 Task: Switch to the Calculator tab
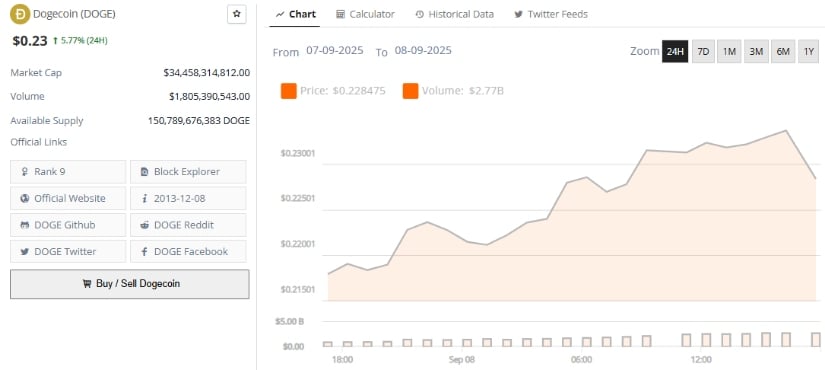[365, 14]
